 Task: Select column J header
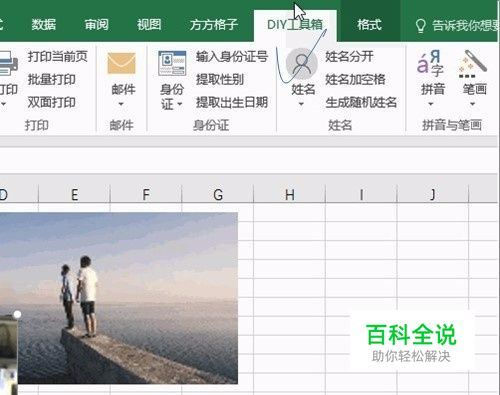[x=433, y=194]
